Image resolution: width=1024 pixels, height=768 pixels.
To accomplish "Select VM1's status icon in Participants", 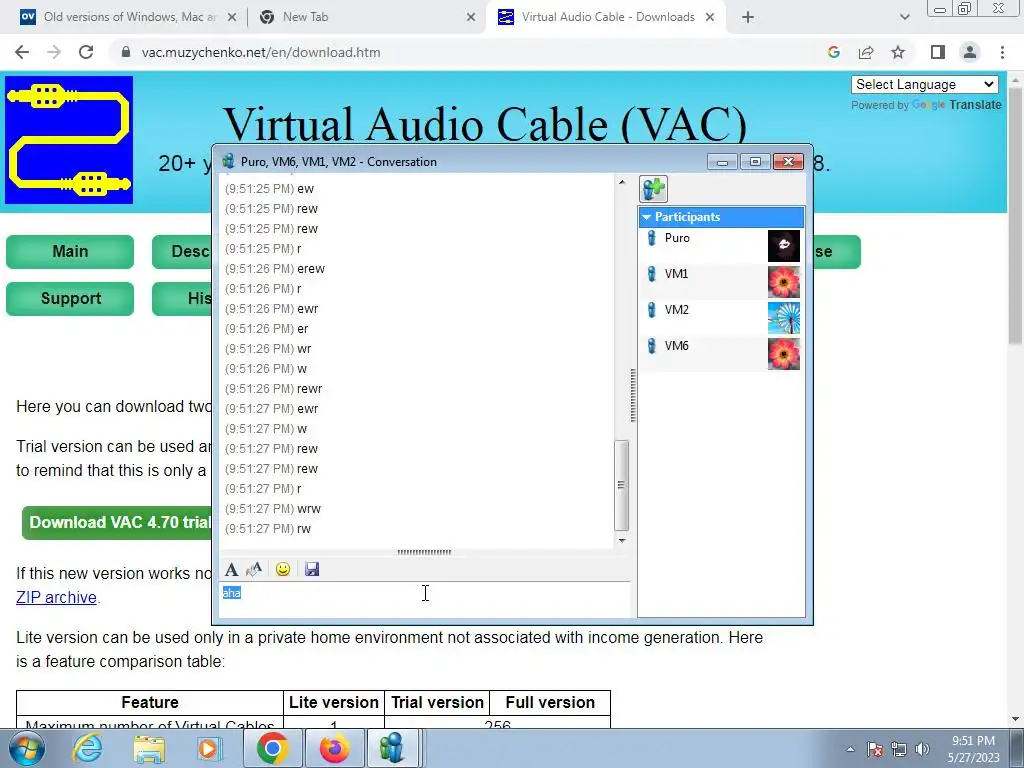I will 651,274.
